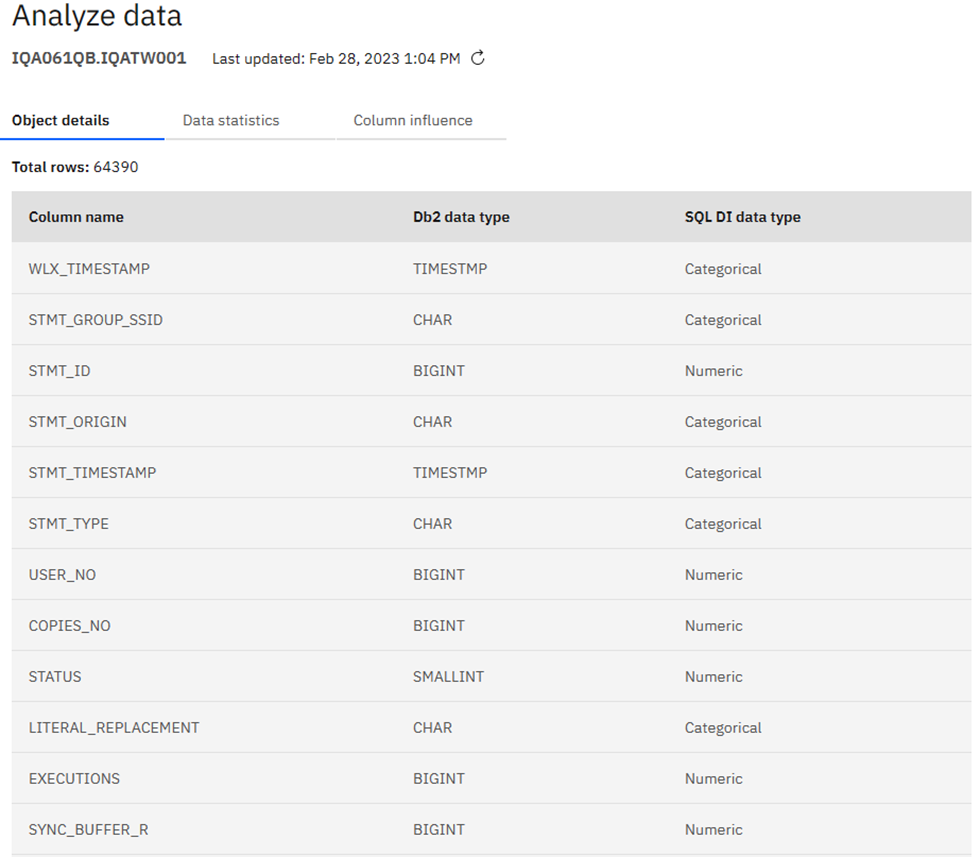
Task: Click the COPIES_NO column name
Action: click(x=69, y=626)
